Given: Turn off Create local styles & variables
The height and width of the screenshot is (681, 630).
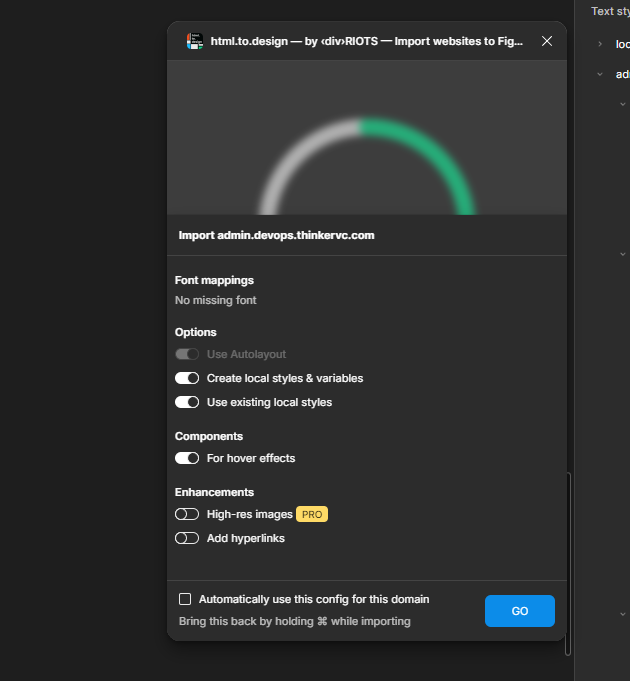Looking at the screenshot, I should (x=187, y=378).
